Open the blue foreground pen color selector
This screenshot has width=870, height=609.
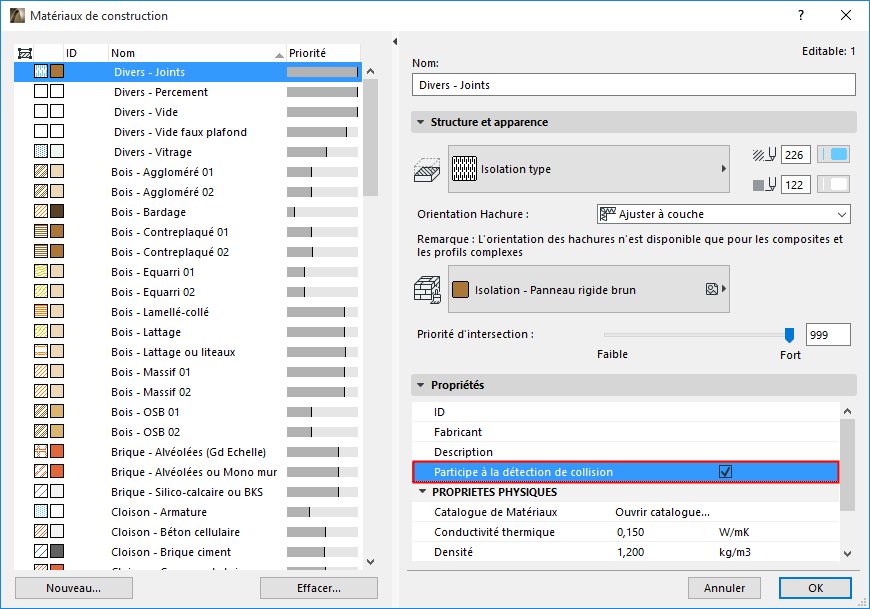click(x=834, y=155)
